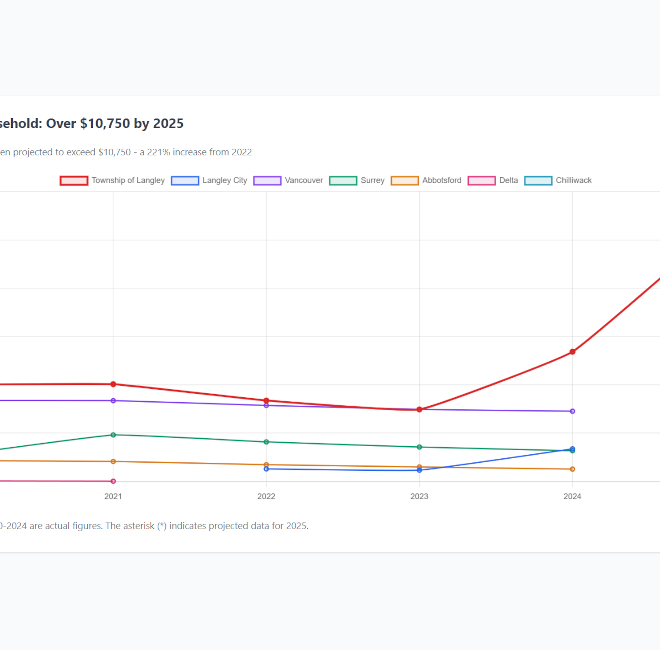Click Abbotsford's 2021 orange data point
Image resolution: width=660 pixels, height=650 pixels.
[x=113, y=461]
